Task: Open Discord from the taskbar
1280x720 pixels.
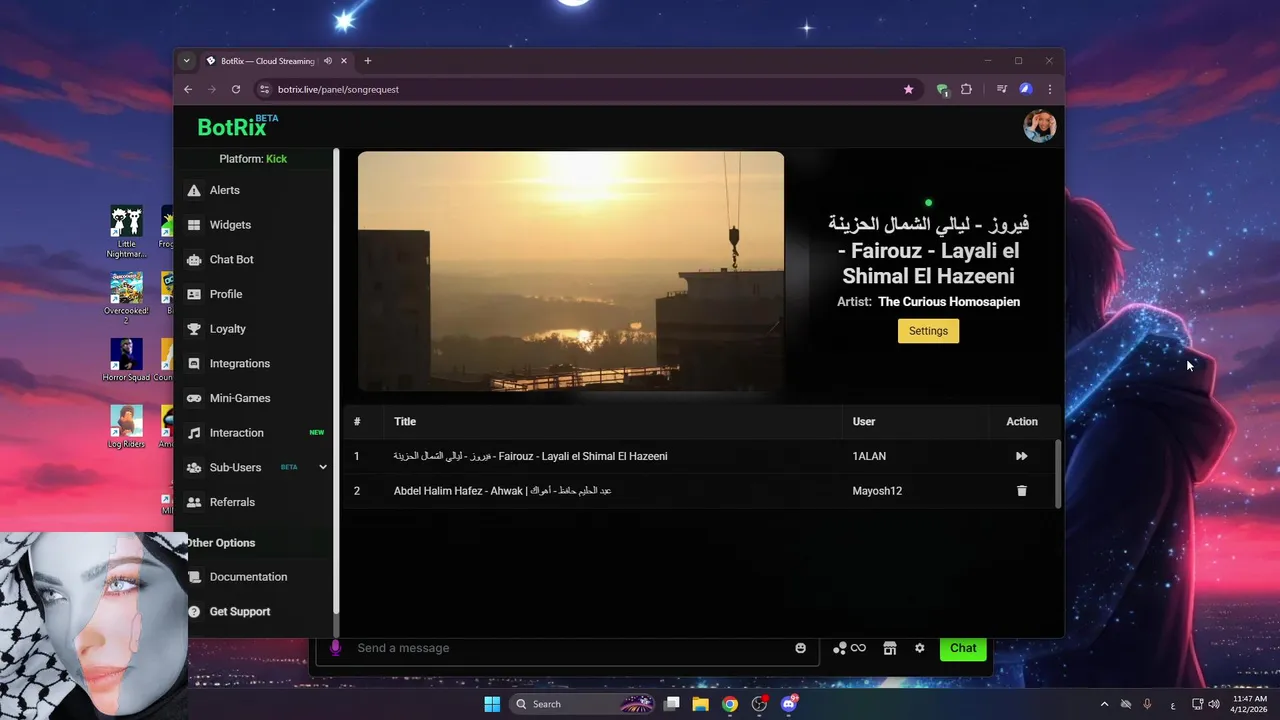Action: [788, 704]
